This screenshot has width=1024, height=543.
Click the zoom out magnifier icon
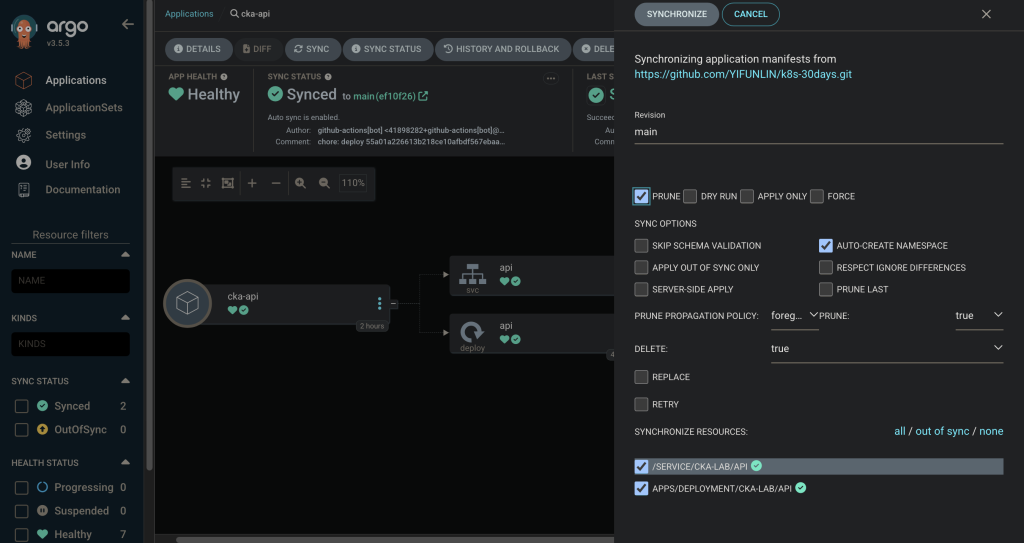pos(324,183)
